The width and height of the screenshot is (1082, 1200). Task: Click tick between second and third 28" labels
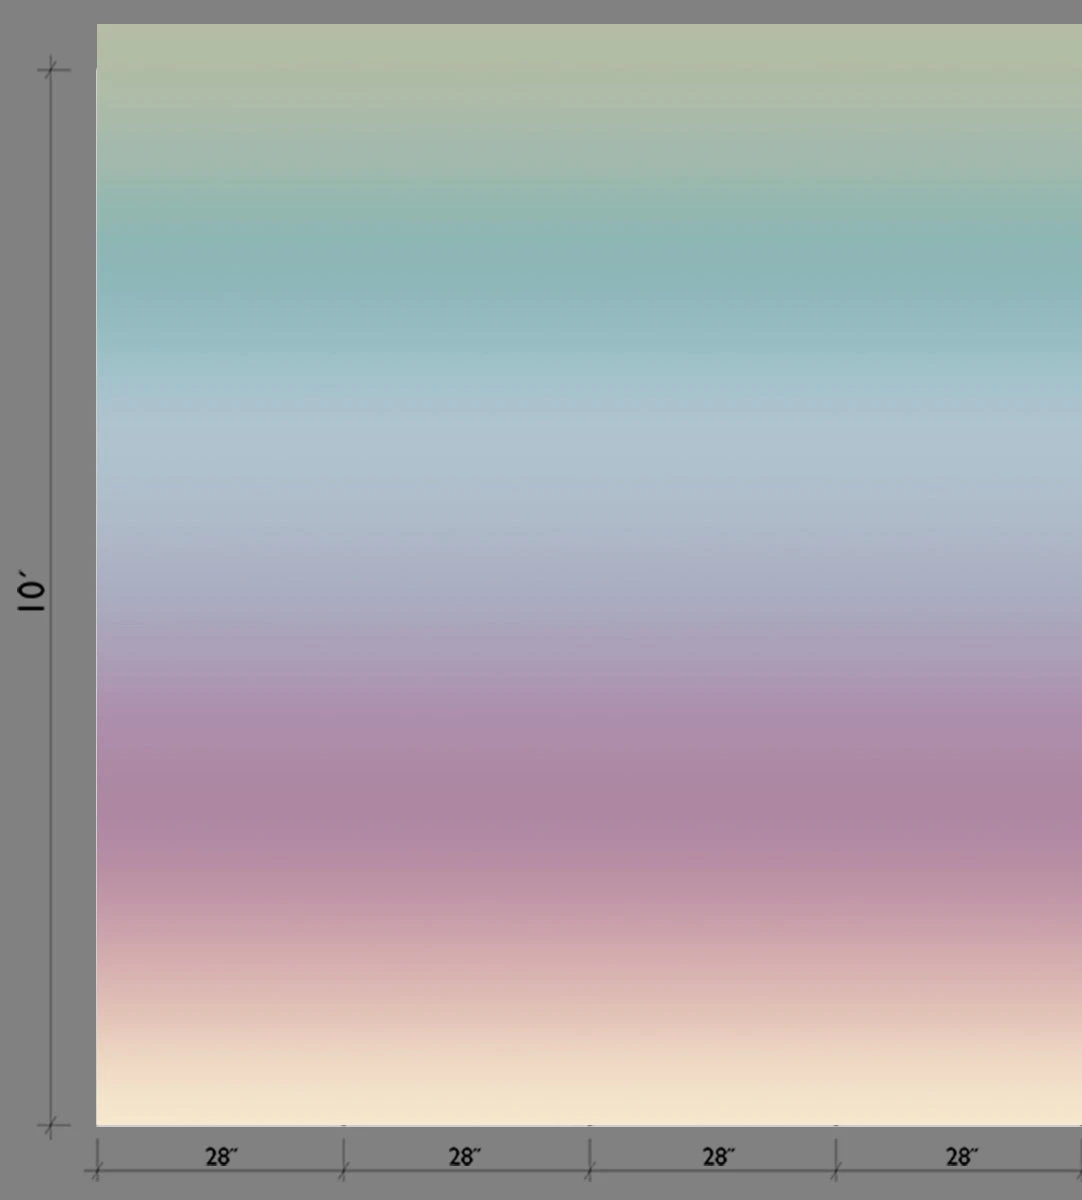click(589, 1172)
